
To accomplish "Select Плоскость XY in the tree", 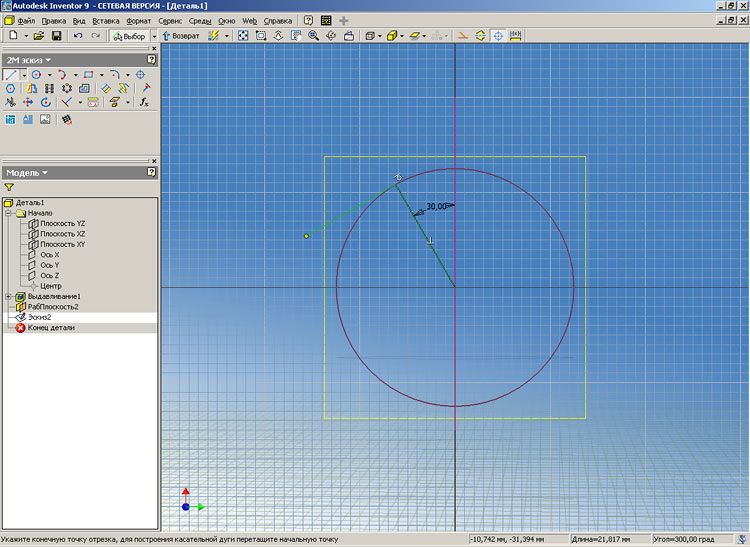I will tap(62, 244).
